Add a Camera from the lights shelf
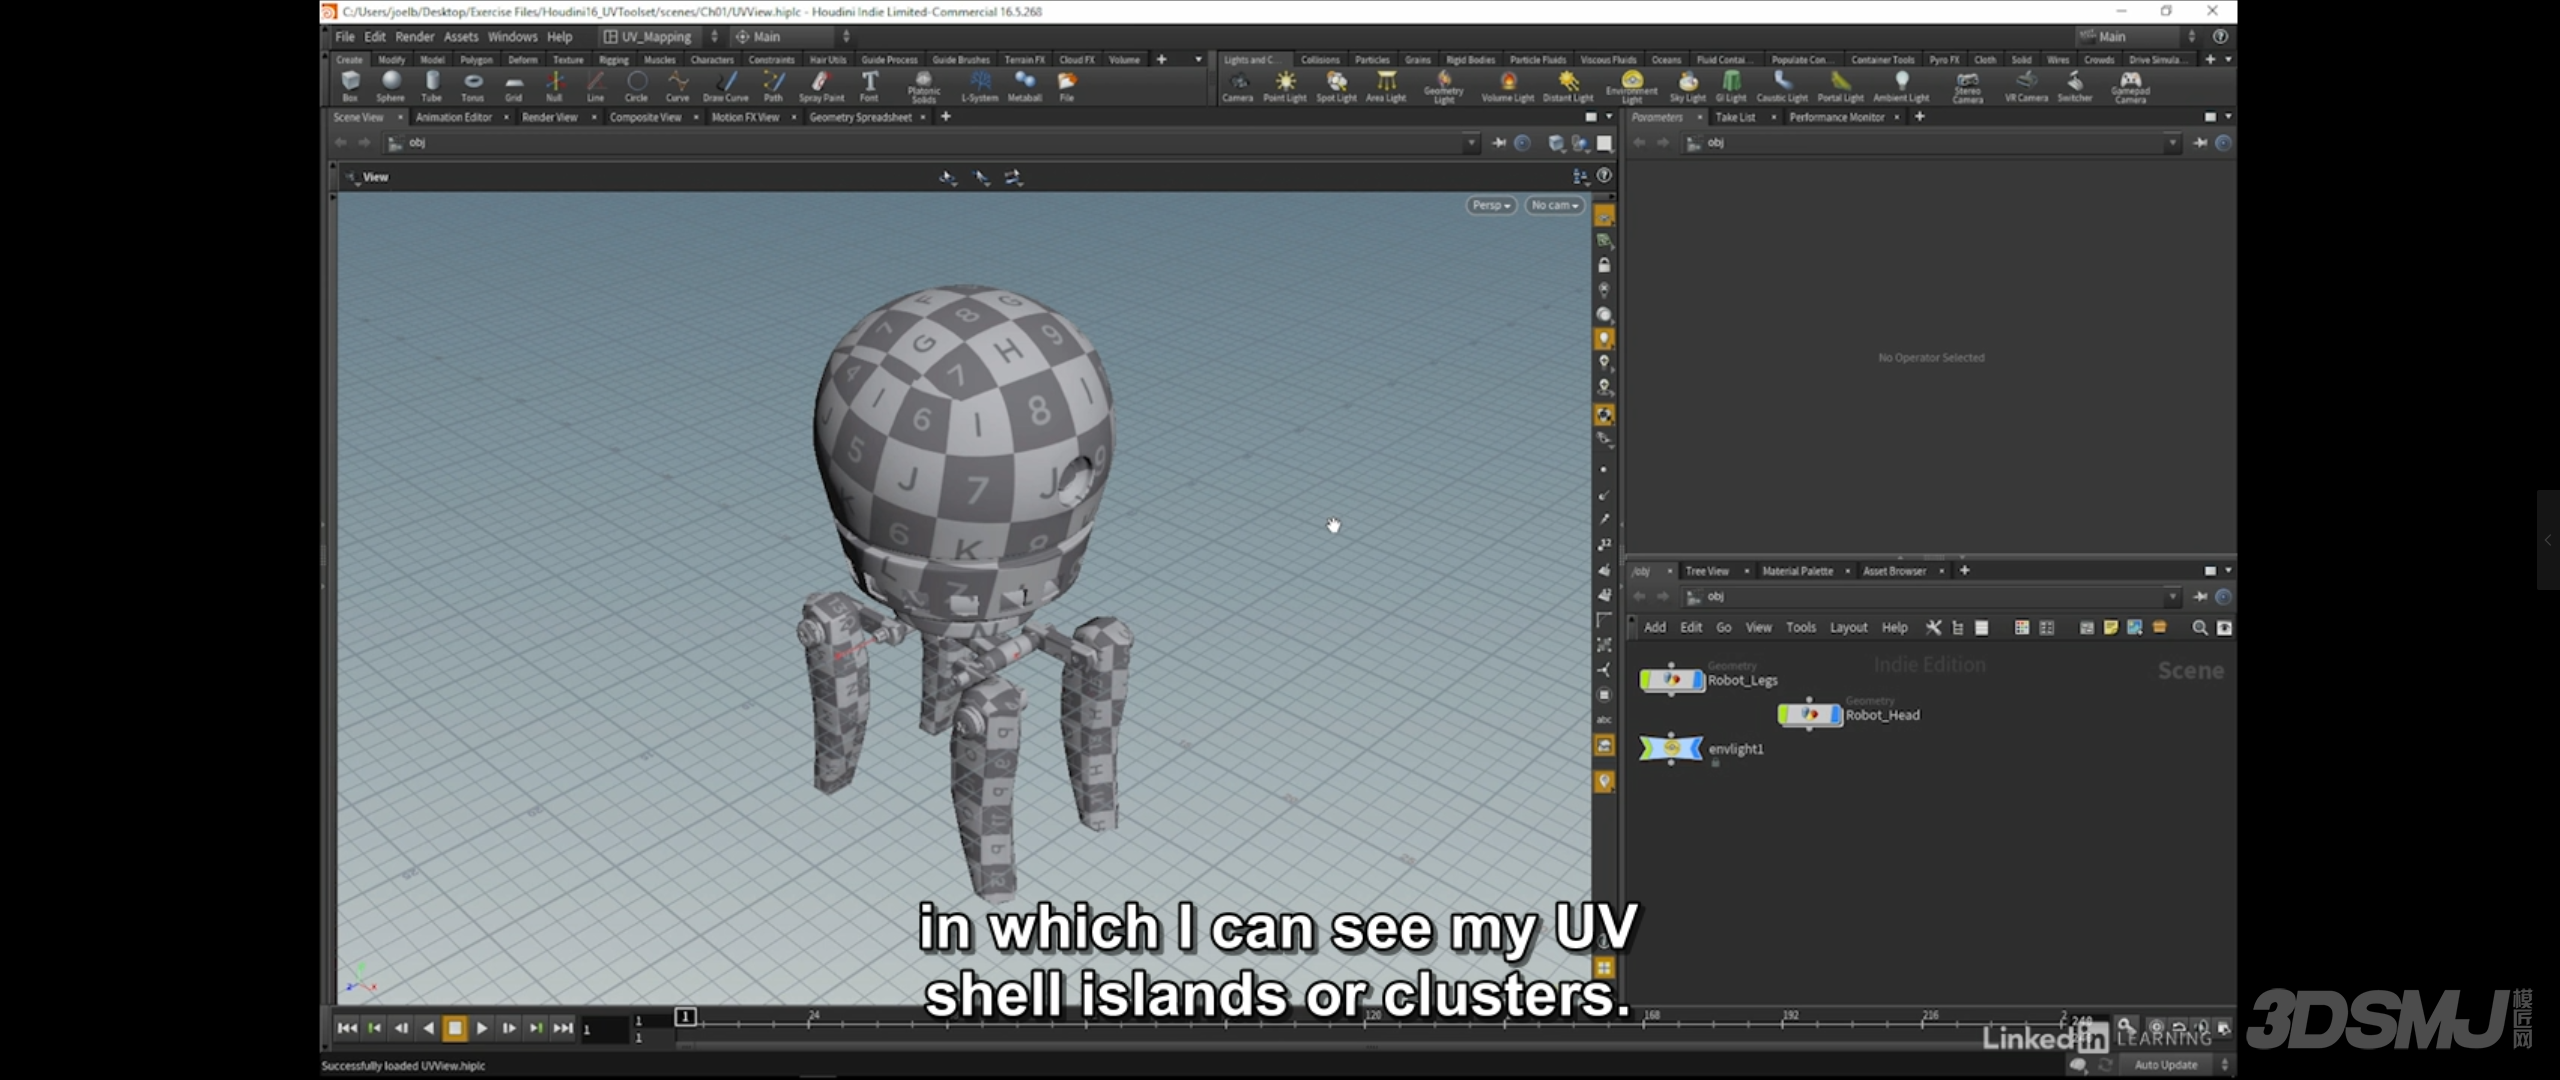The width and height of the screenshot is (2560, 1080). [1238, 85]
